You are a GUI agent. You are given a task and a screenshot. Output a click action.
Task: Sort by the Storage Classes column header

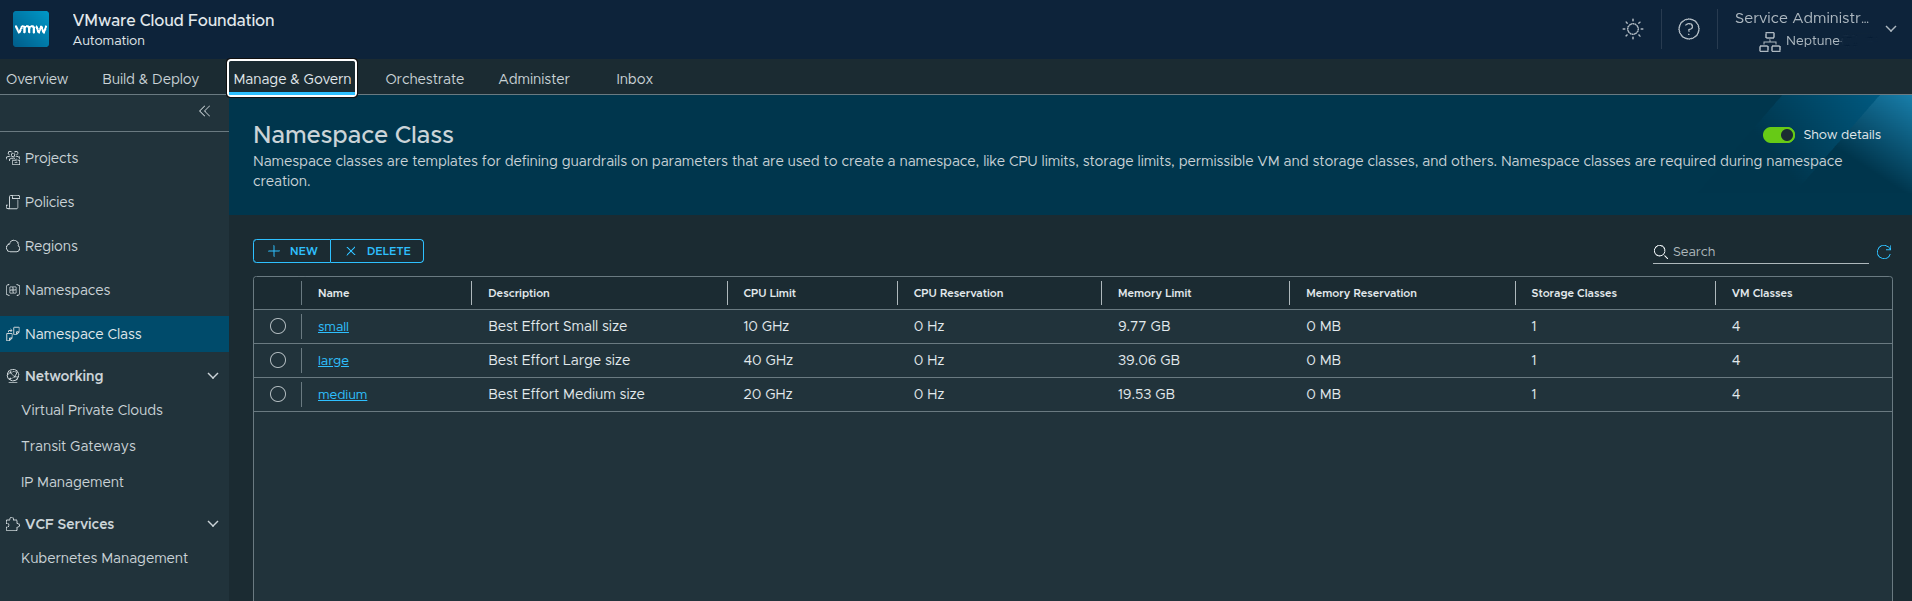coord(1574,293)
